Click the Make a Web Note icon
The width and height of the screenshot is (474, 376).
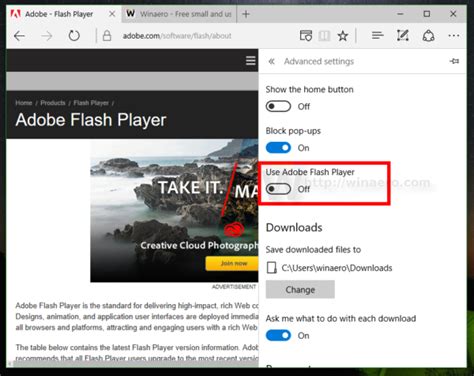click(x=403, y=35)
